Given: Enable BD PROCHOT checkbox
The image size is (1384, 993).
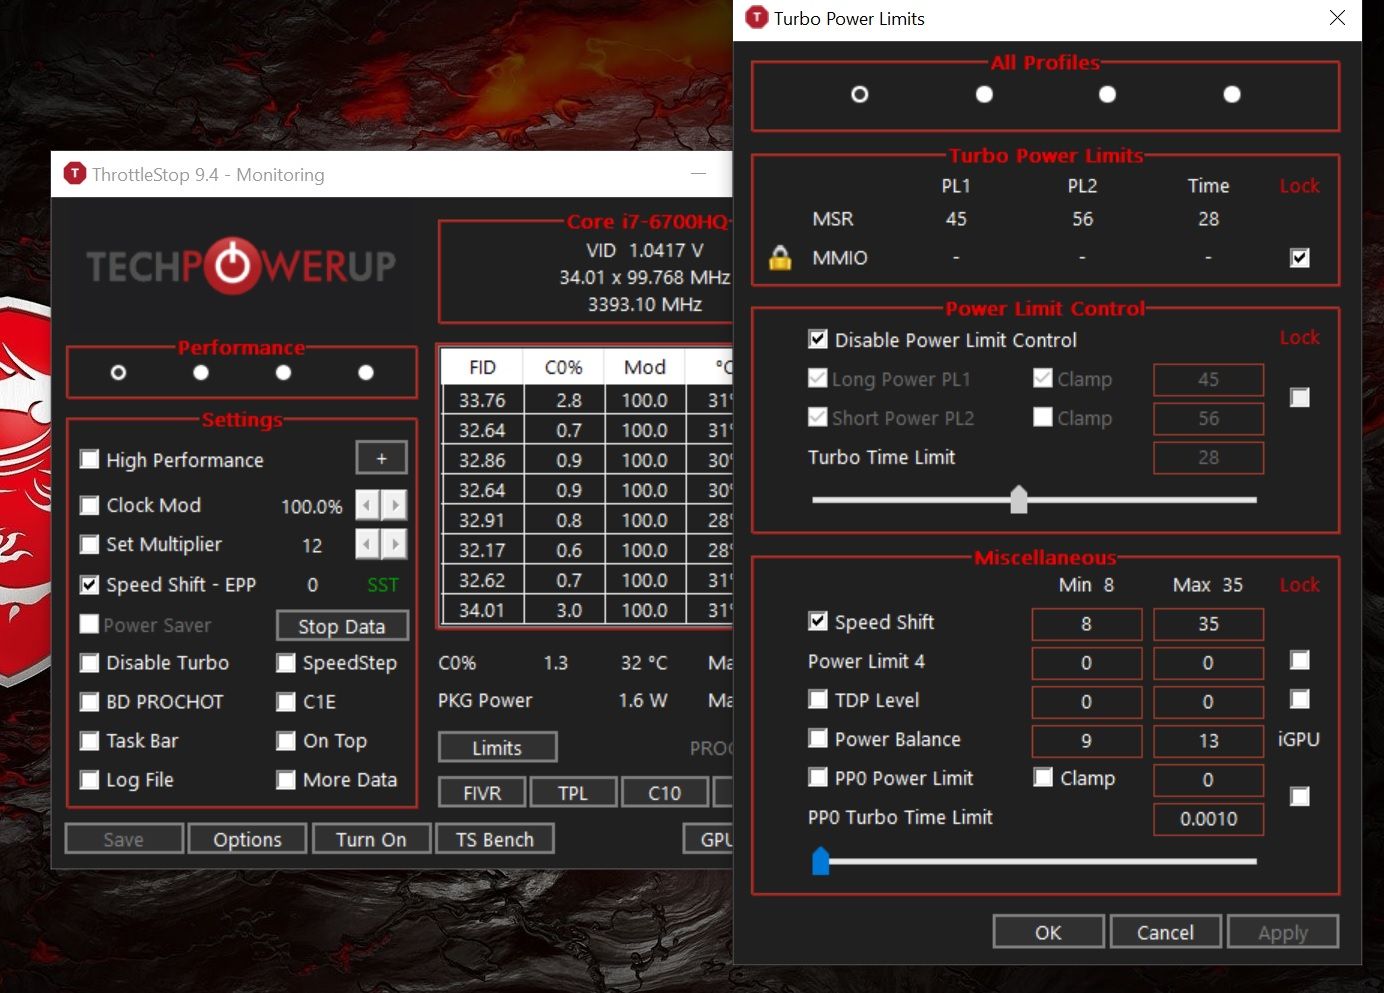Looking at the screenshot, I should click(90, 702).
